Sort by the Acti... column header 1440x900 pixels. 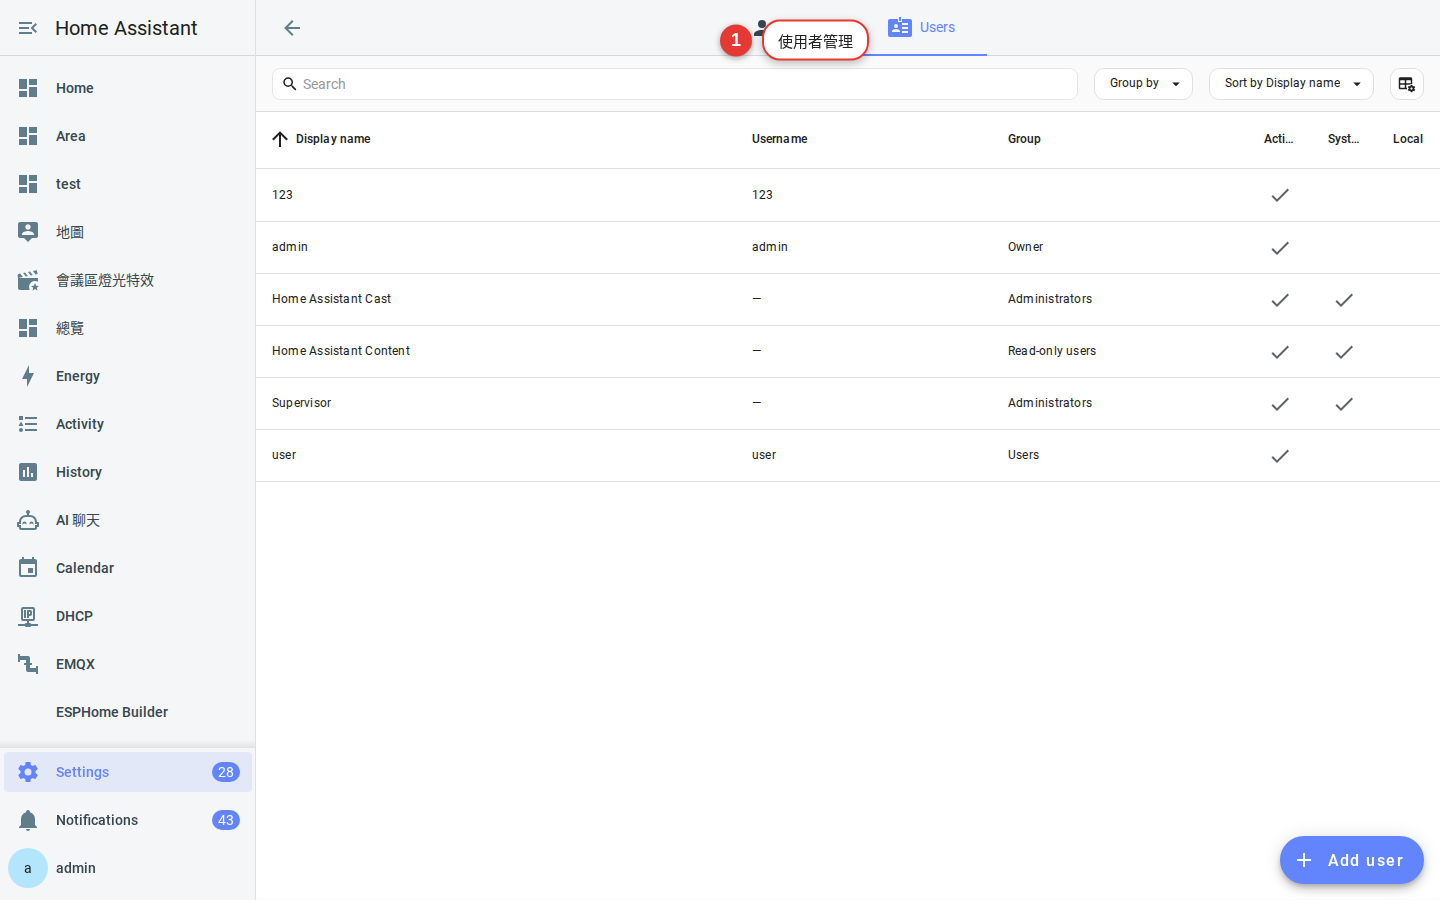[x=1278, y=139]
